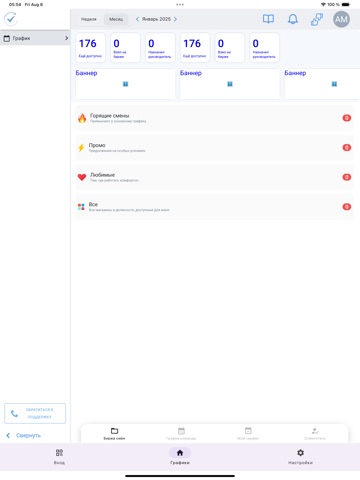
Task: Click the lightning bolt icon
Action: pyautogui.click(x=81, y=148)
